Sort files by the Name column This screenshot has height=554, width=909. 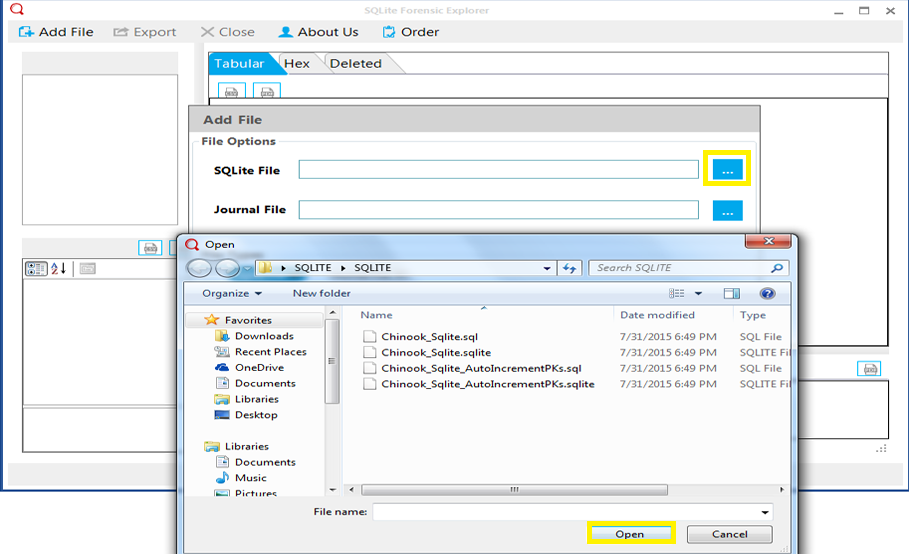[x=376, y=315]
